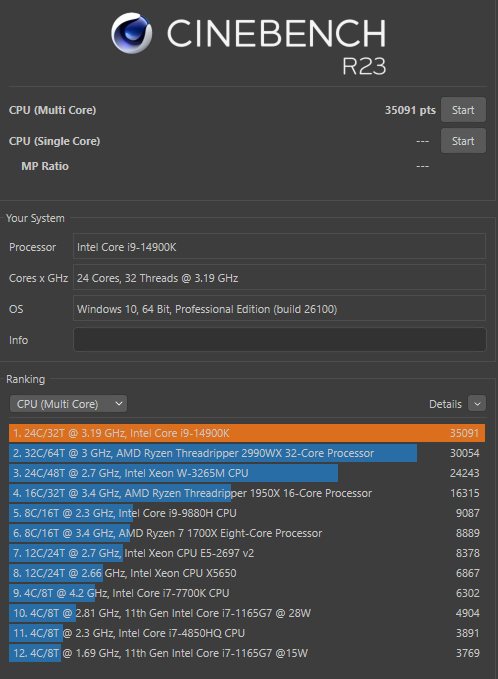
Task: Select ranking row Intel Xeon X5650
Action: [247, 573]
